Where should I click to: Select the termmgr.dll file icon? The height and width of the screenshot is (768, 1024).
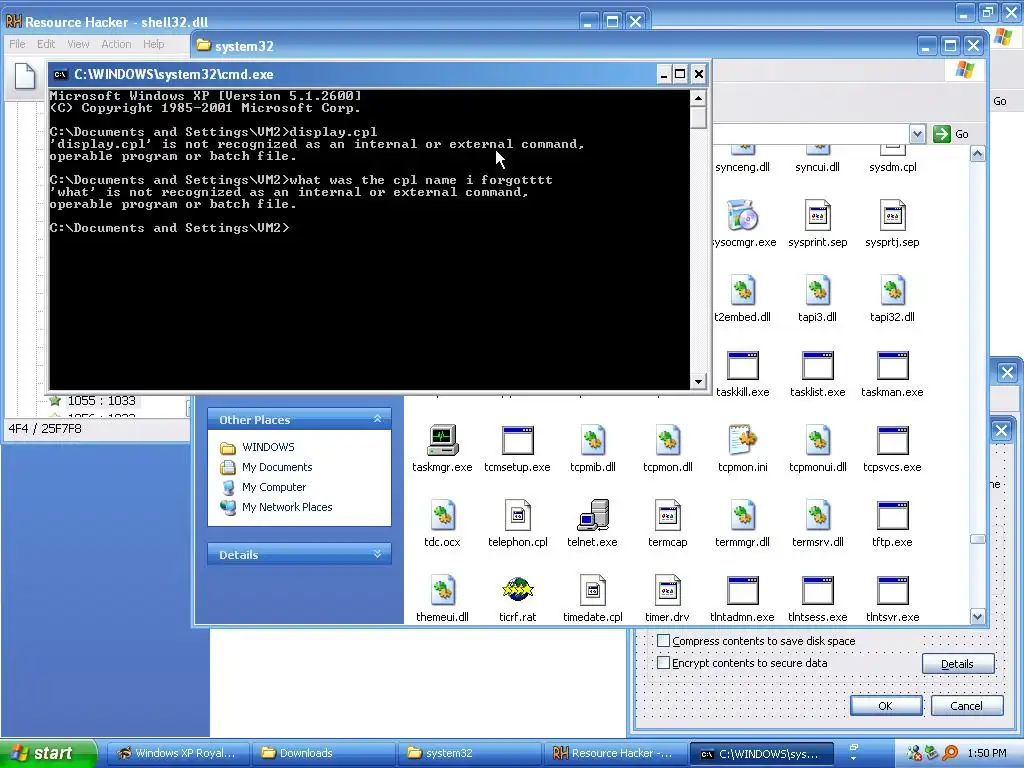(743, 515)
